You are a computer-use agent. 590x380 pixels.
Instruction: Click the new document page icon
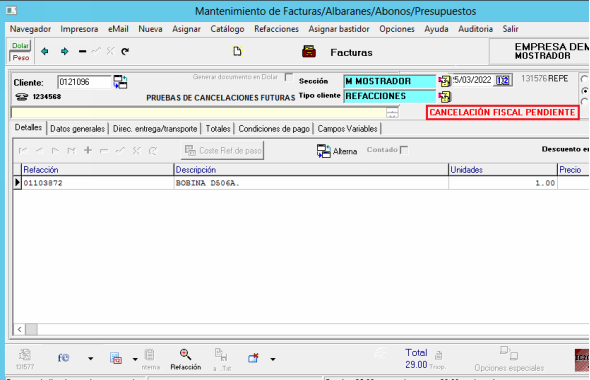[x=237, y=51]
